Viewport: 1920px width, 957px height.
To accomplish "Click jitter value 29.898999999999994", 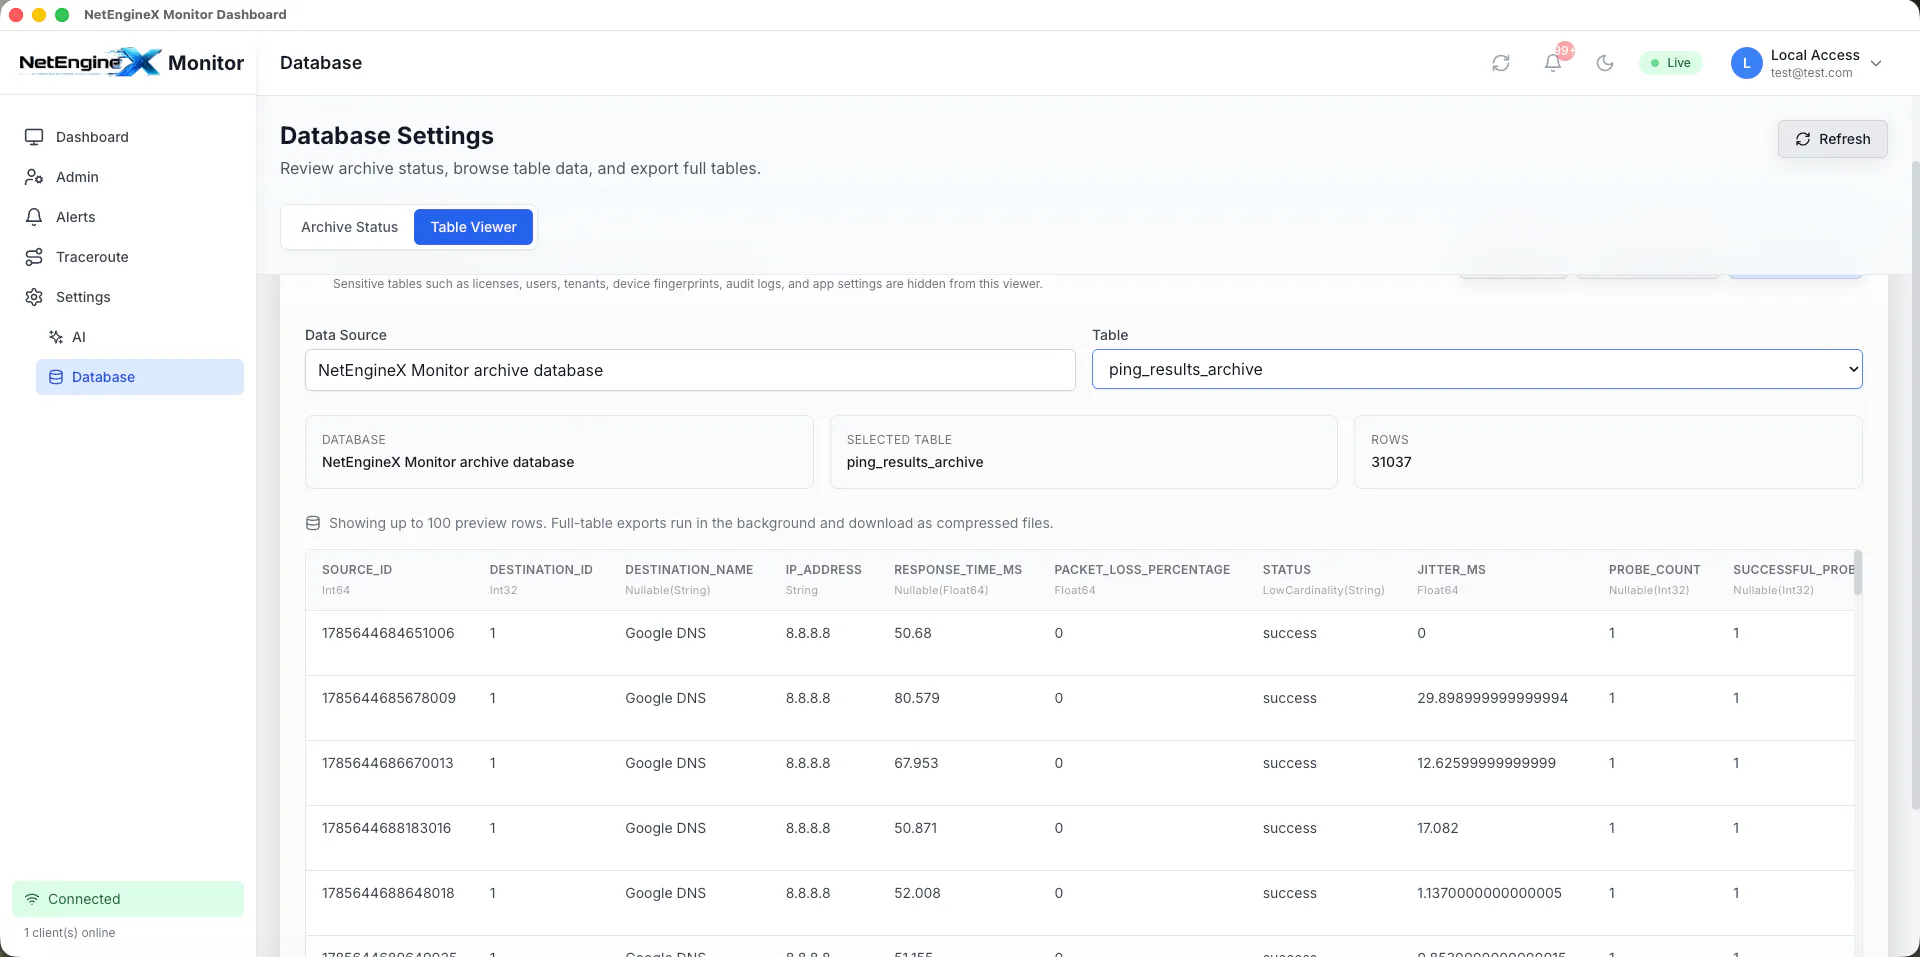I will point(1492,698).
